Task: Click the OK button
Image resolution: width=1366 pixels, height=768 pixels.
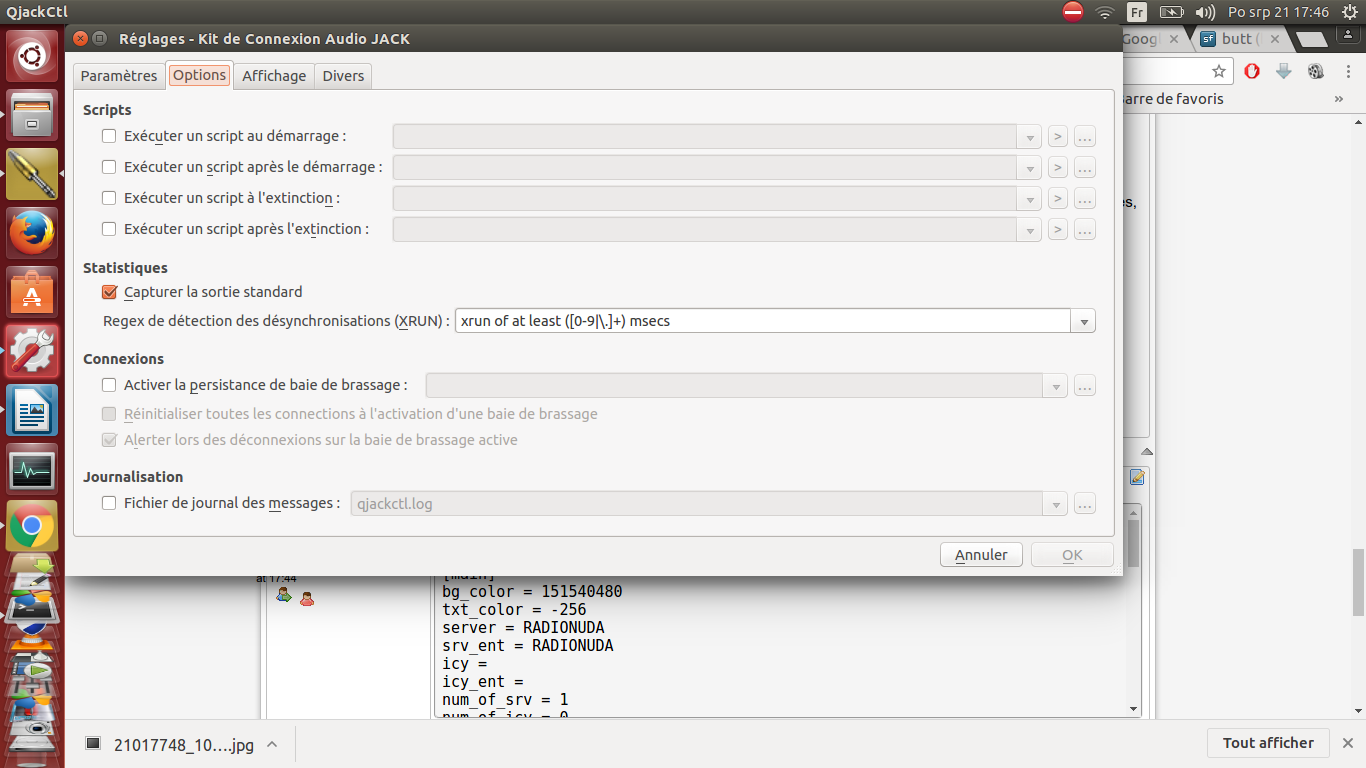Action: (1072, 555)
